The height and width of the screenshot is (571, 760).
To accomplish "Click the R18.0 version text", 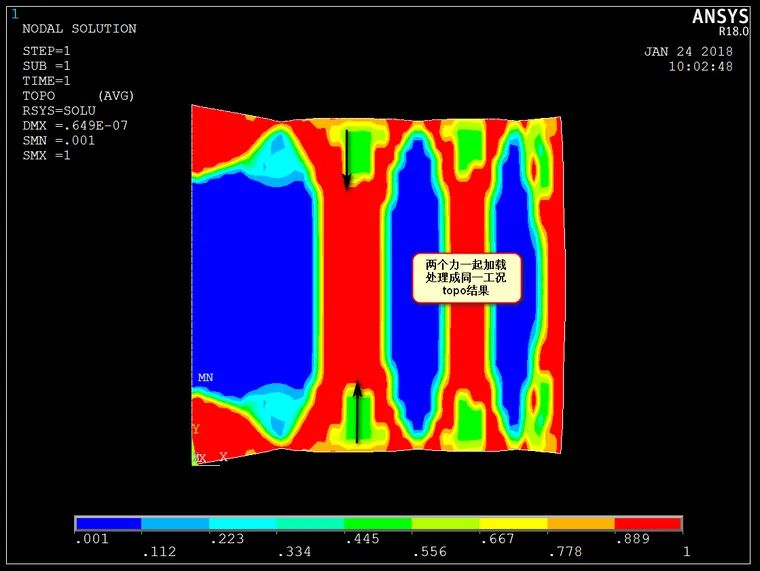I will (733, 32).
